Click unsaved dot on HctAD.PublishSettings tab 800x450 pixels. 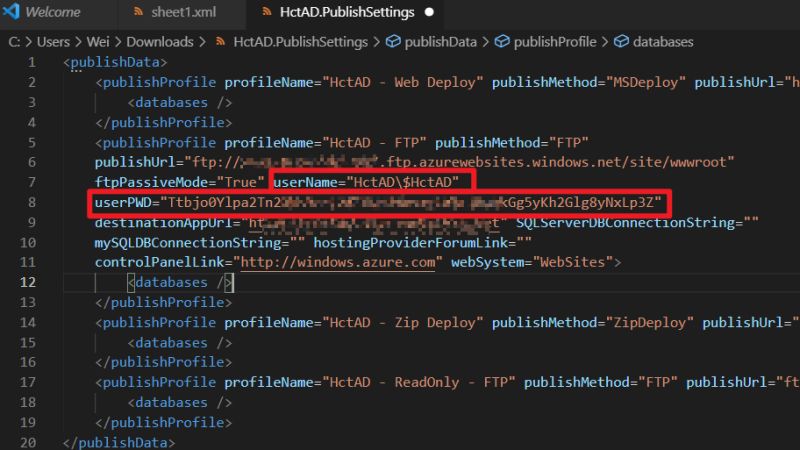coord(430,12)
